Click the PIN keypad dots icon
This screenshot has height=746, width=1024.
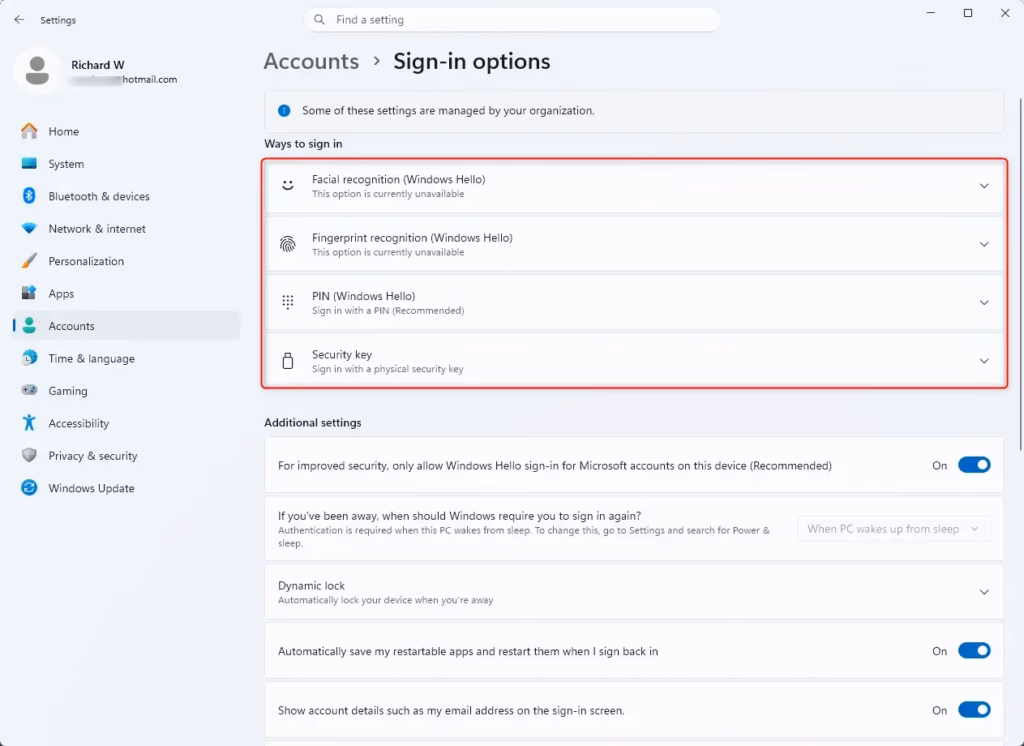coord(287,302)
